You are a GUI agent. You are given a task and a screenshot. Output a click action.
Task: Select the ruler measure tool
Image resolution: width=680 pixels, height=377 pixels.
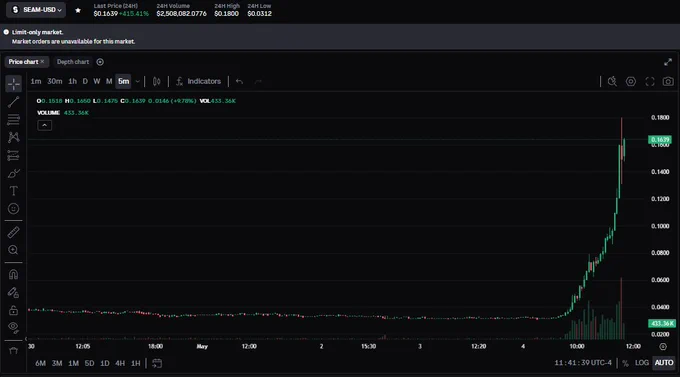point(13,232)
